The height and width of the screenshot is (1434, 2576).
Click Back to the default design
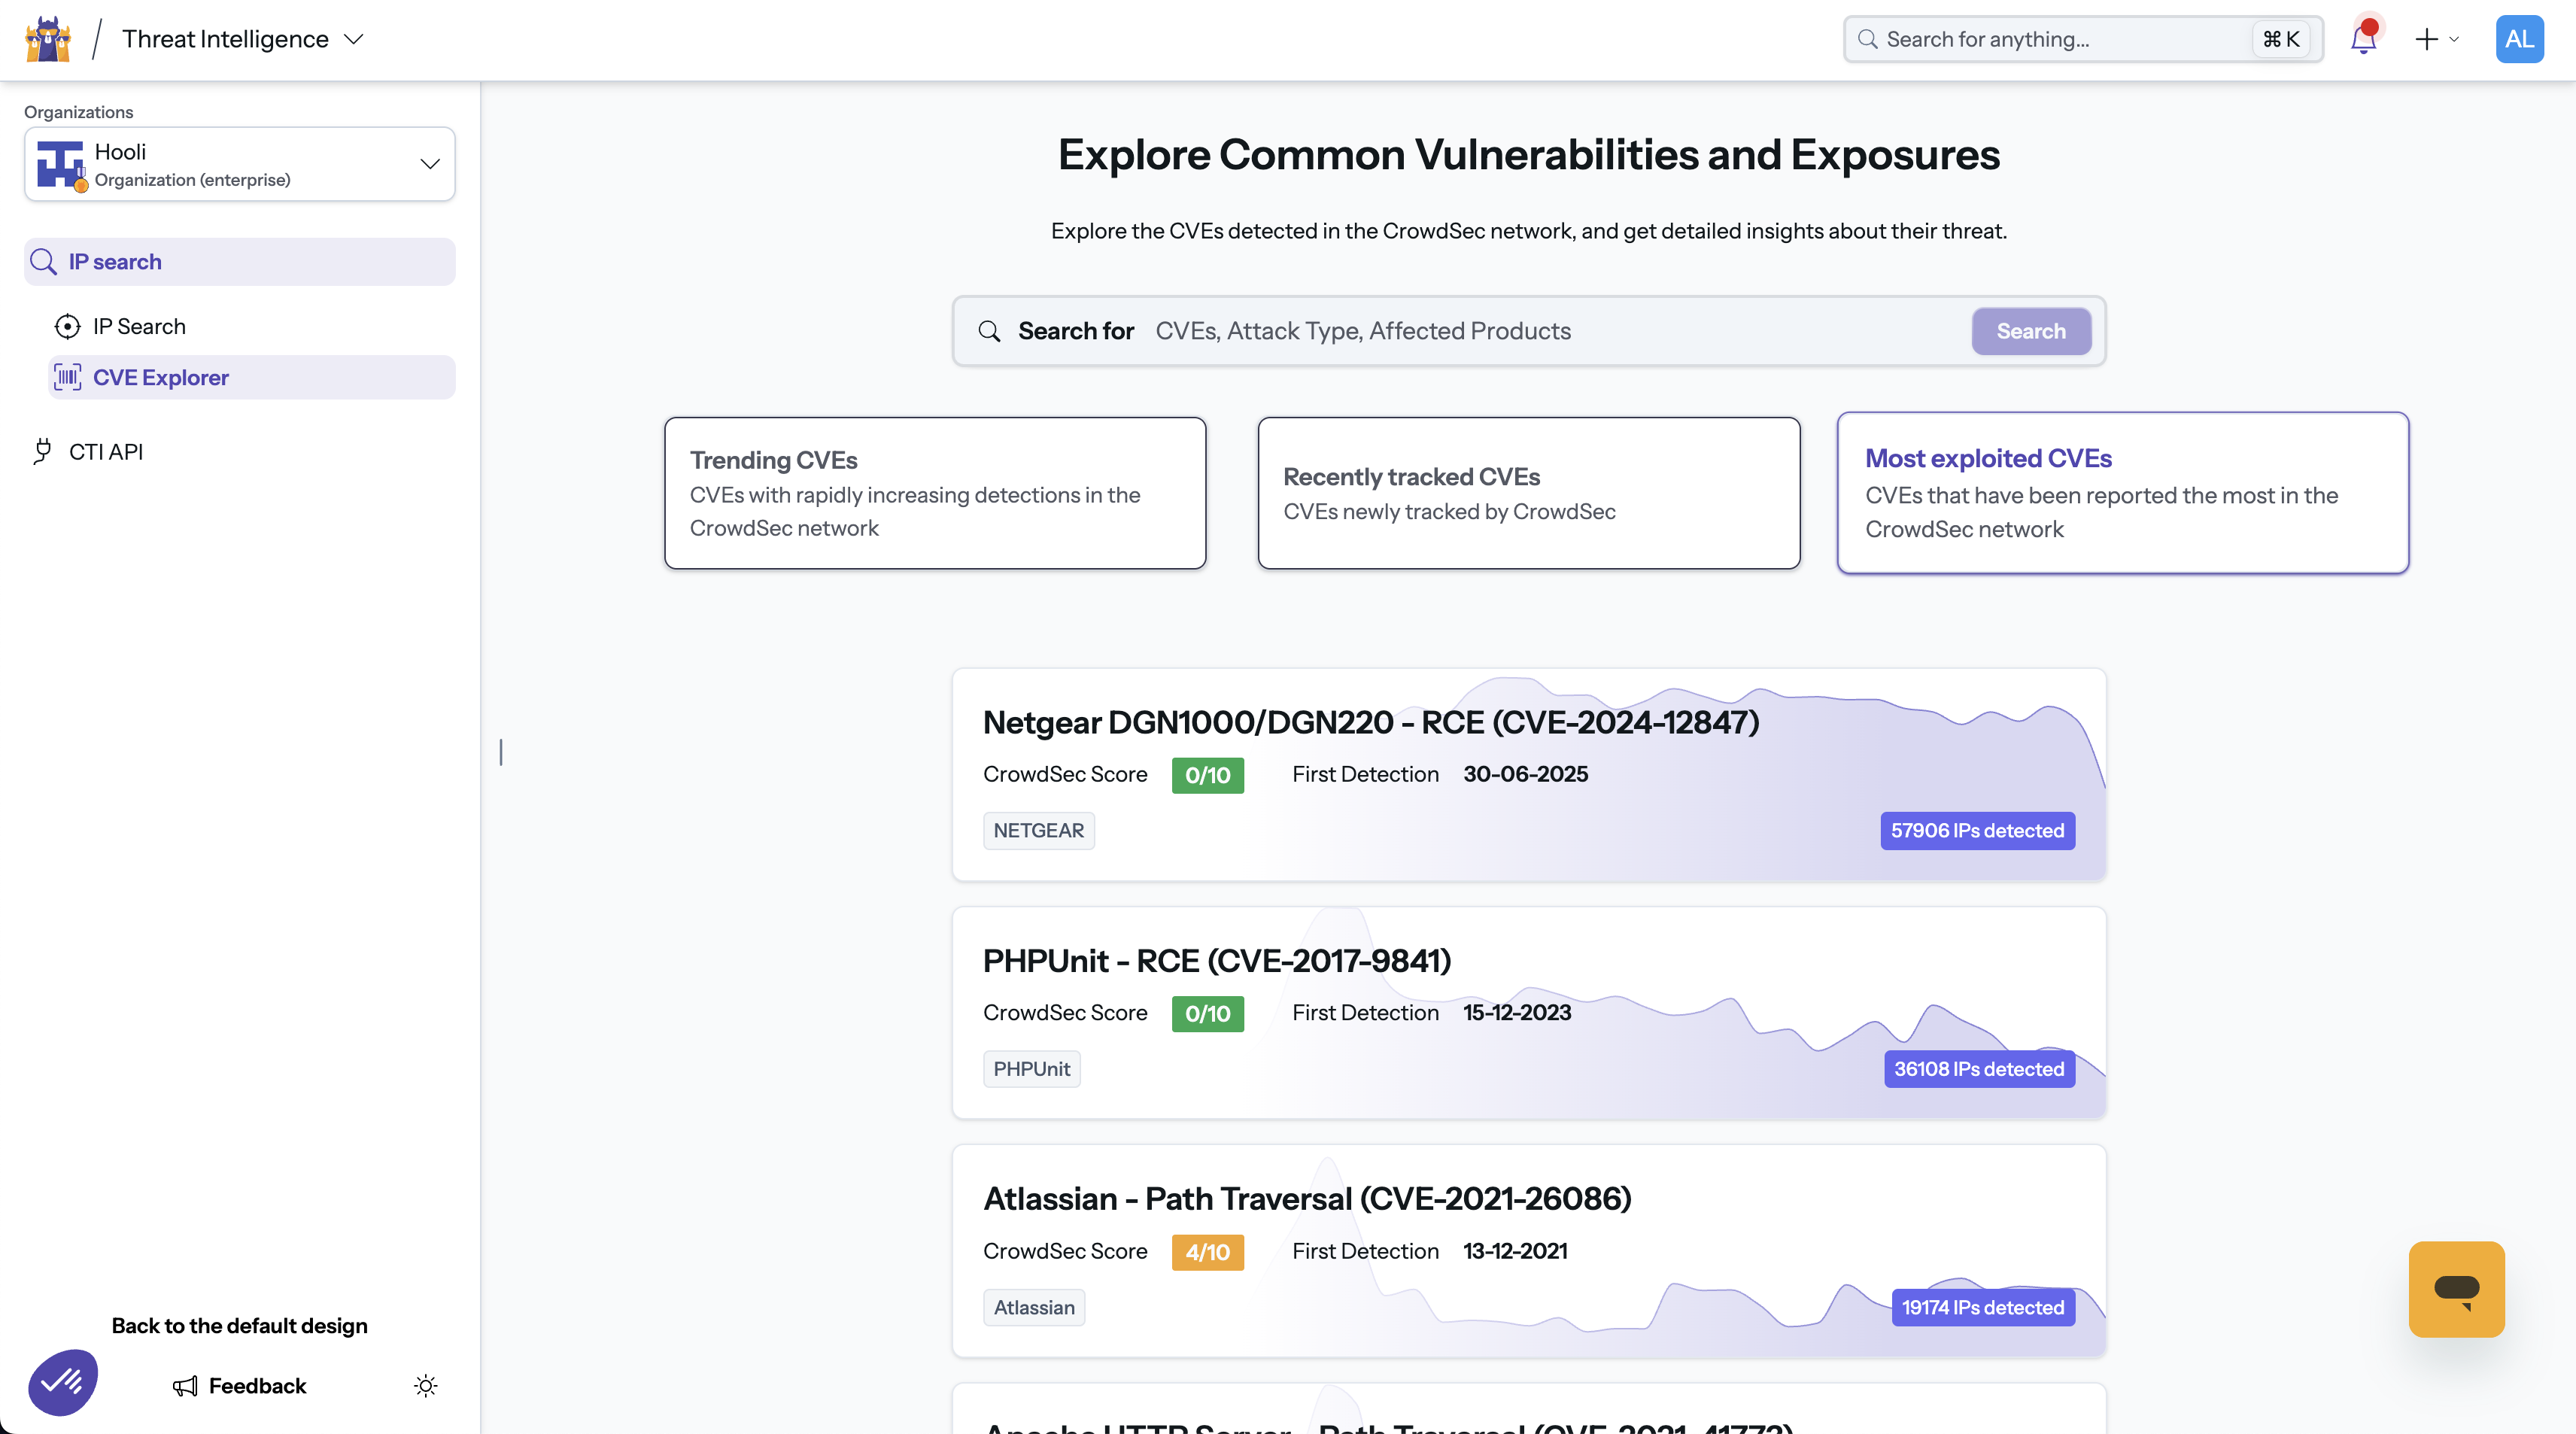[x=238, y=1325]
